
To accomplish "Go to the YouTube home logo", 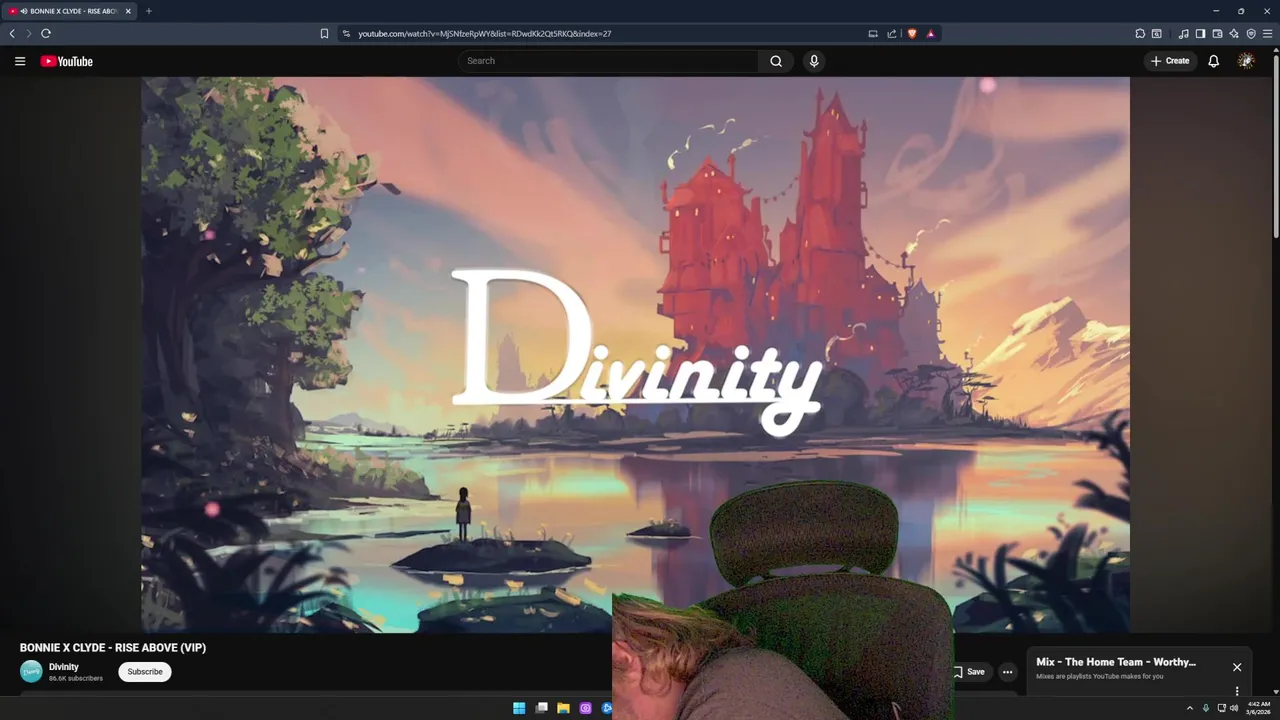I will [67, 61].
